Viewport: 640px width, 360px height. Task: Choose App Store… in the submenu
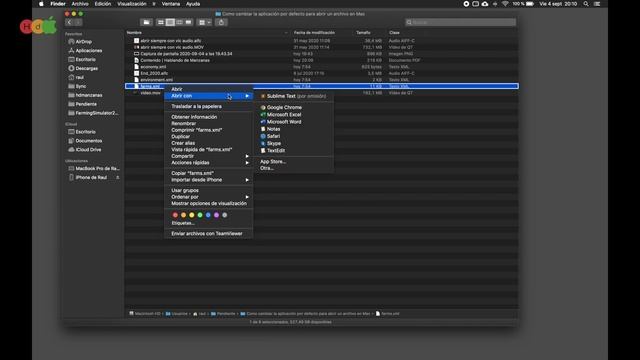pos(293,162)
